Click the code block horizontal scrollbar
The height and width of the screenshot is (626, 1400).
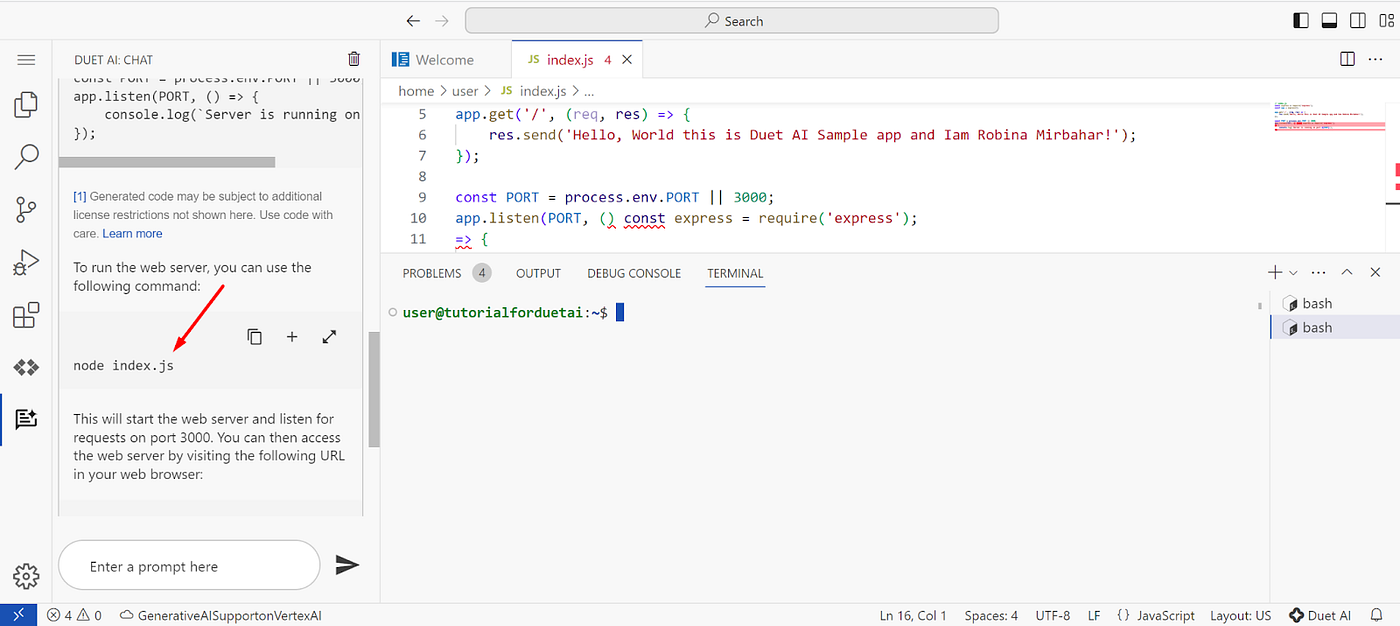click(x=167, y=161)
